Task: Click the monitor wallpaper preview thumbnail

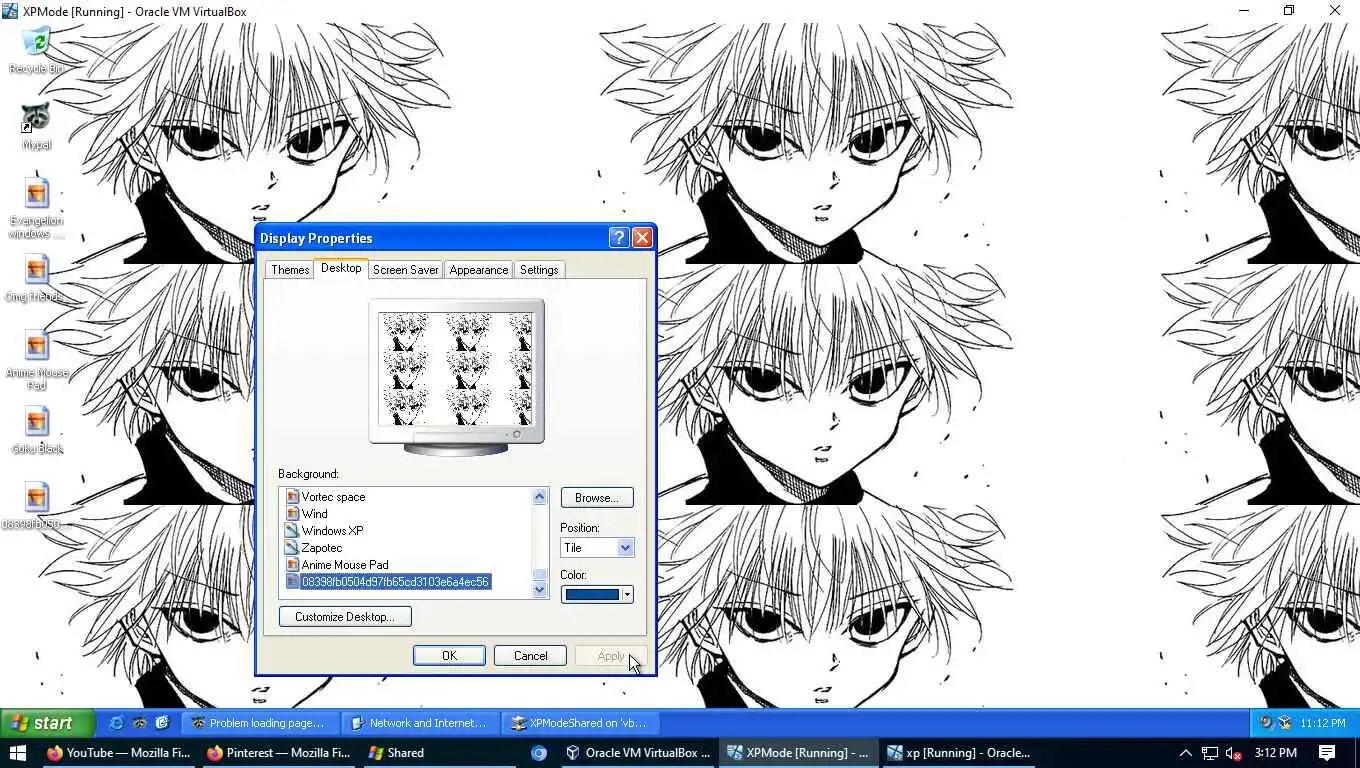Action: pyautogui.click(x=456, y=369)
